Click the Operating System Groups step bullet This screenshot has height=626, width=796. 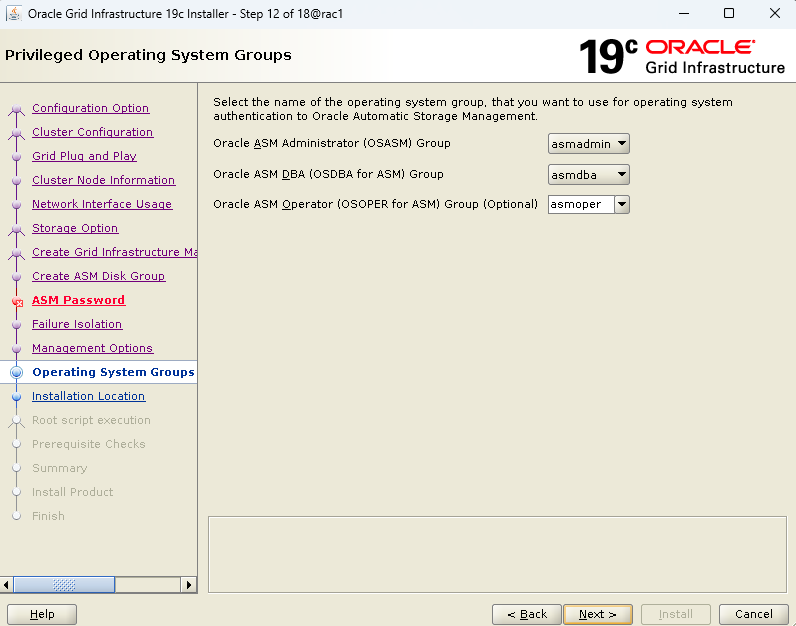pos(16,372)
